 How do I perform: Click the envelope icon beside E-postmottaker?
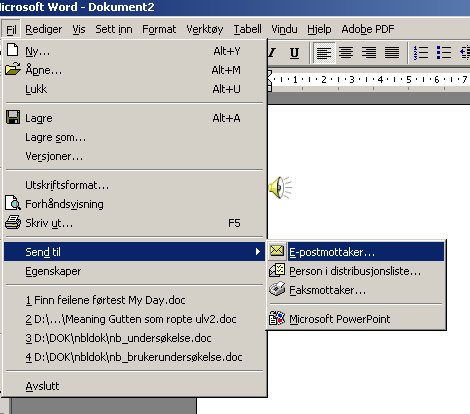[277, 251]
